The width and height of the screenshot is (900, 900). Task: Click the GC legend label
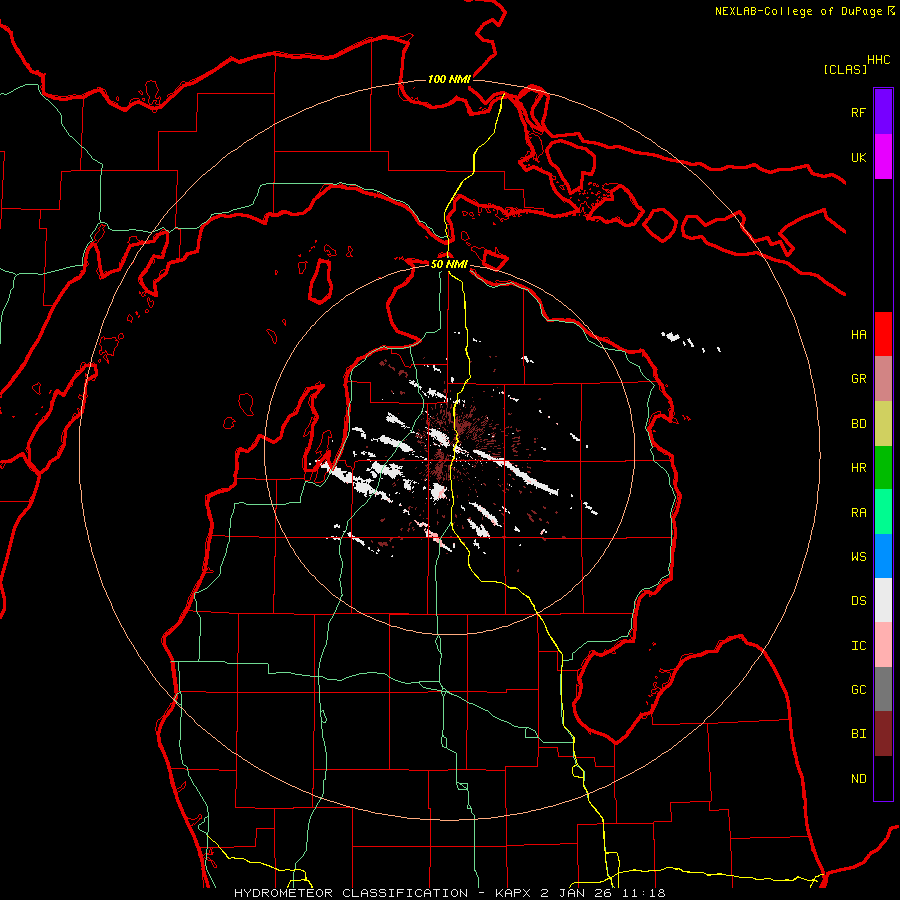tap(858, 690)
